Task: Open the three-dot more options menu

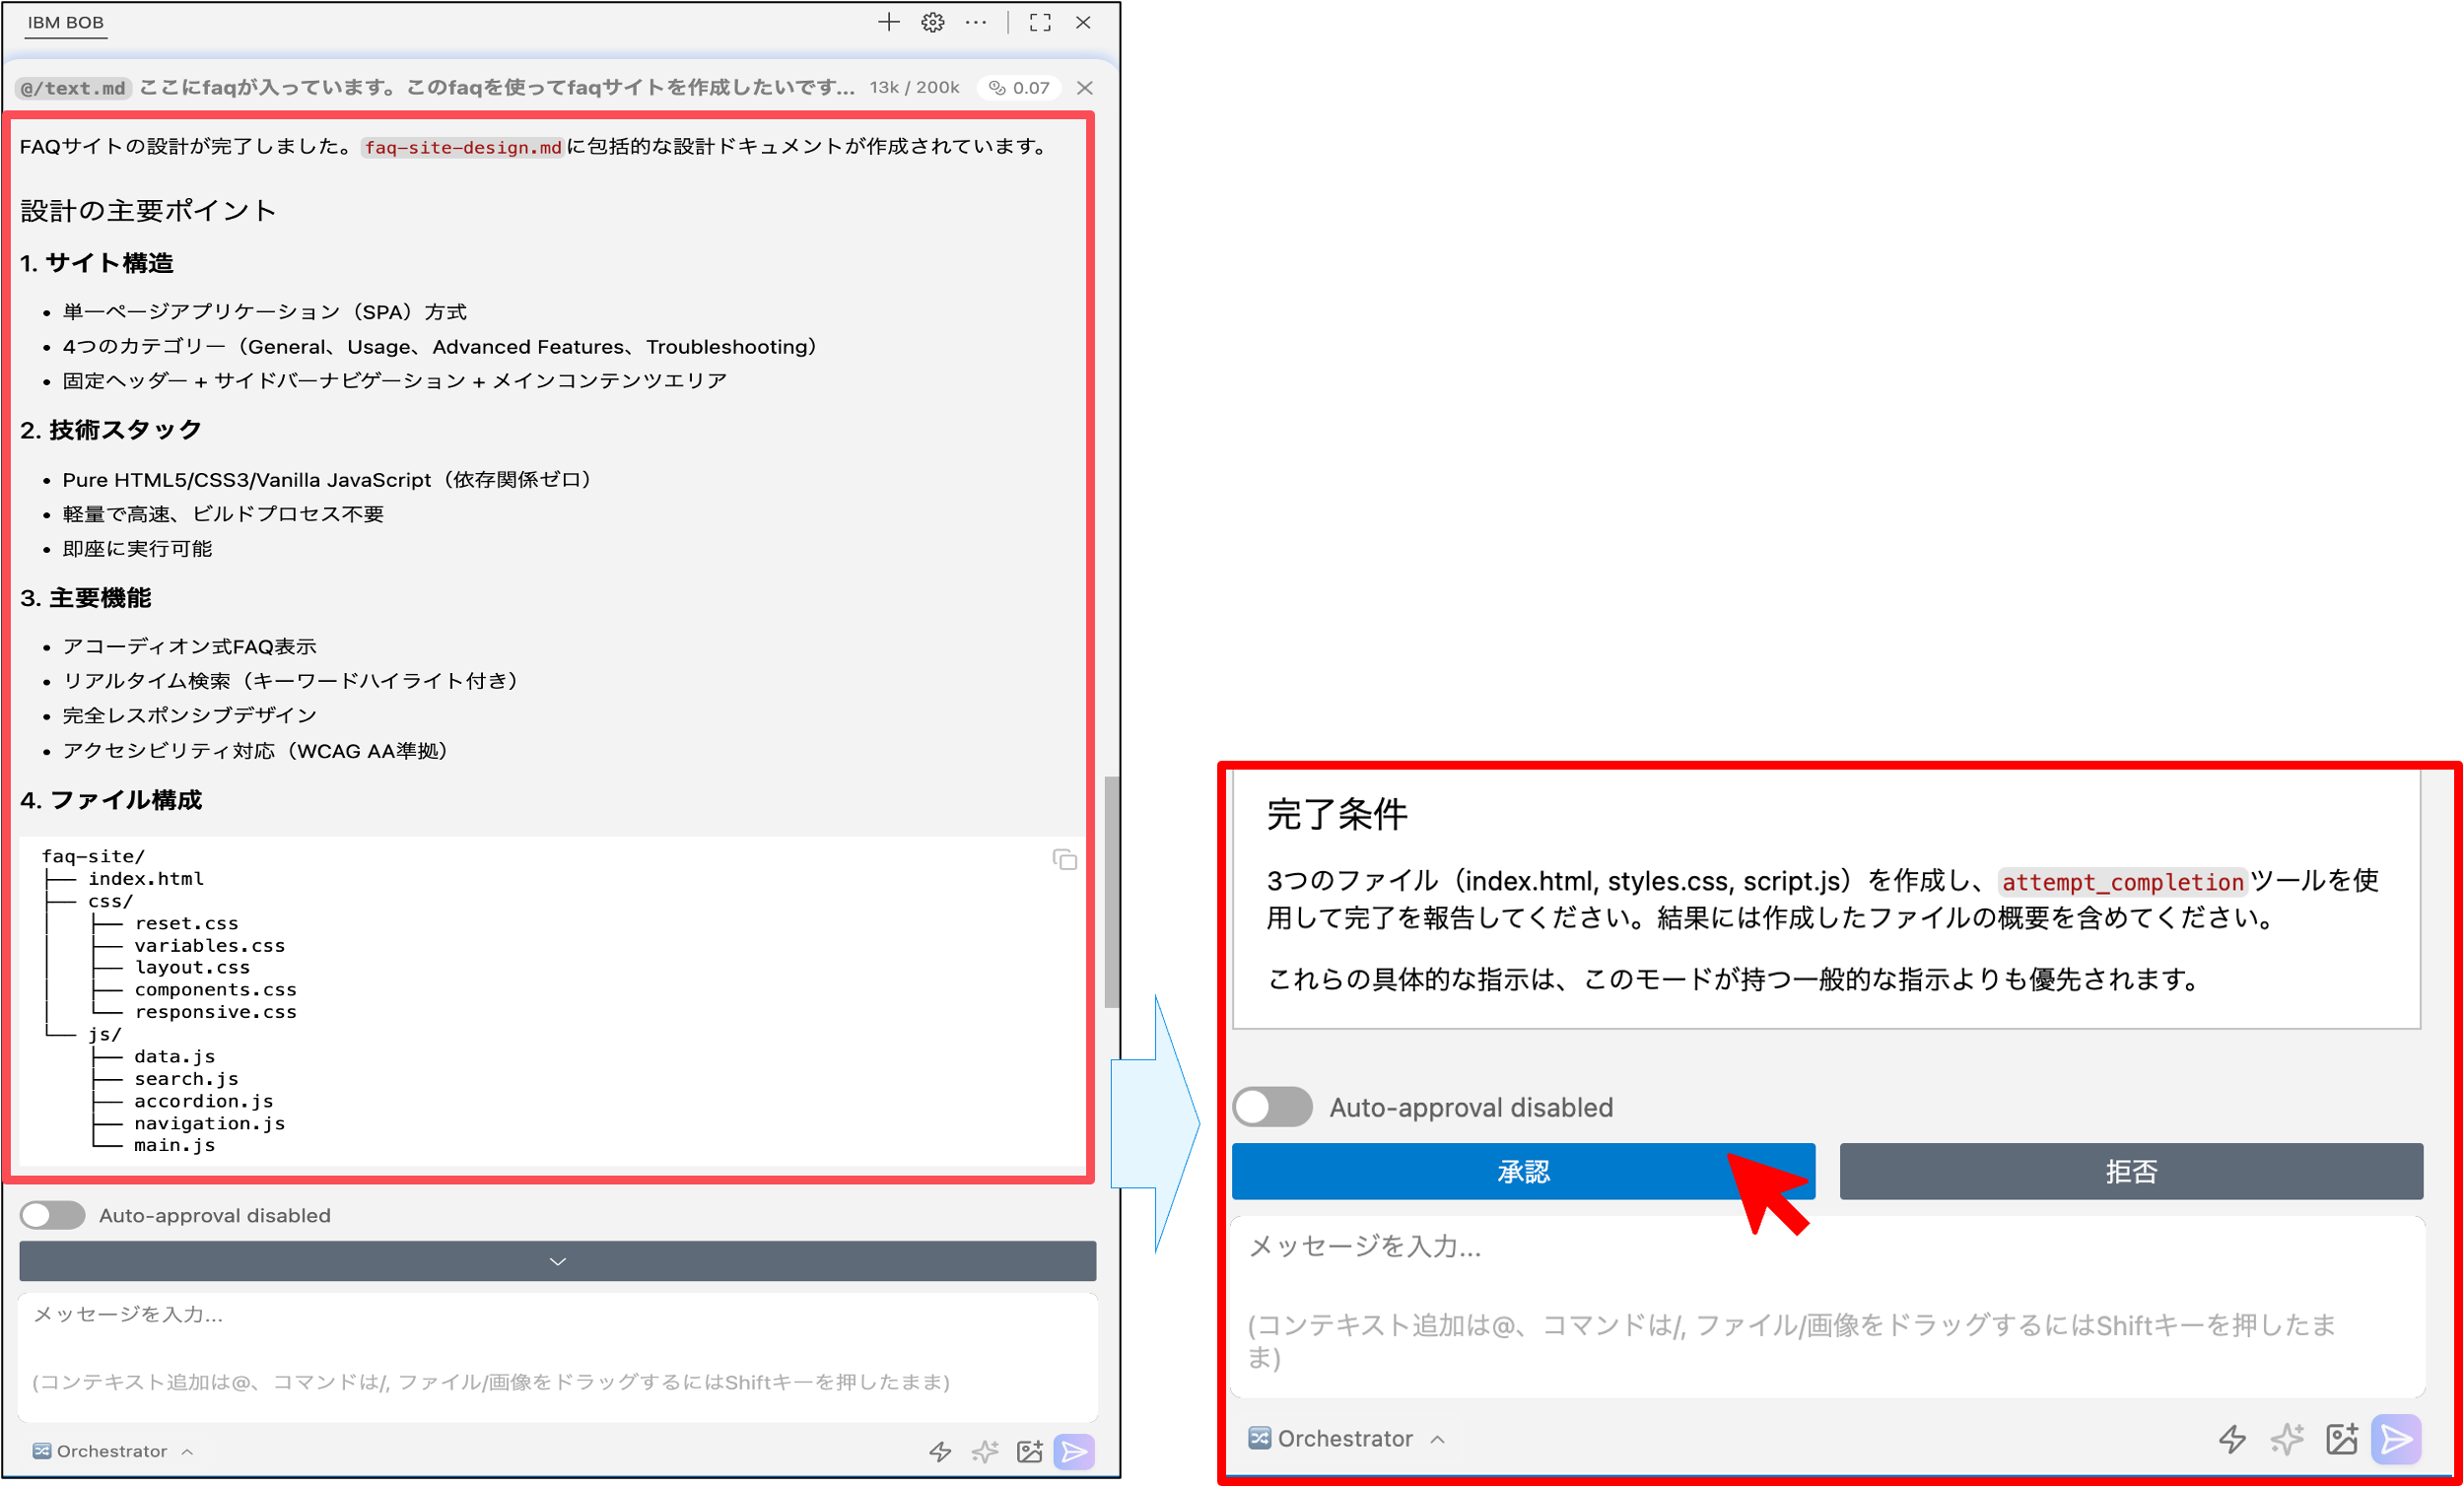Action: (976, 22)
